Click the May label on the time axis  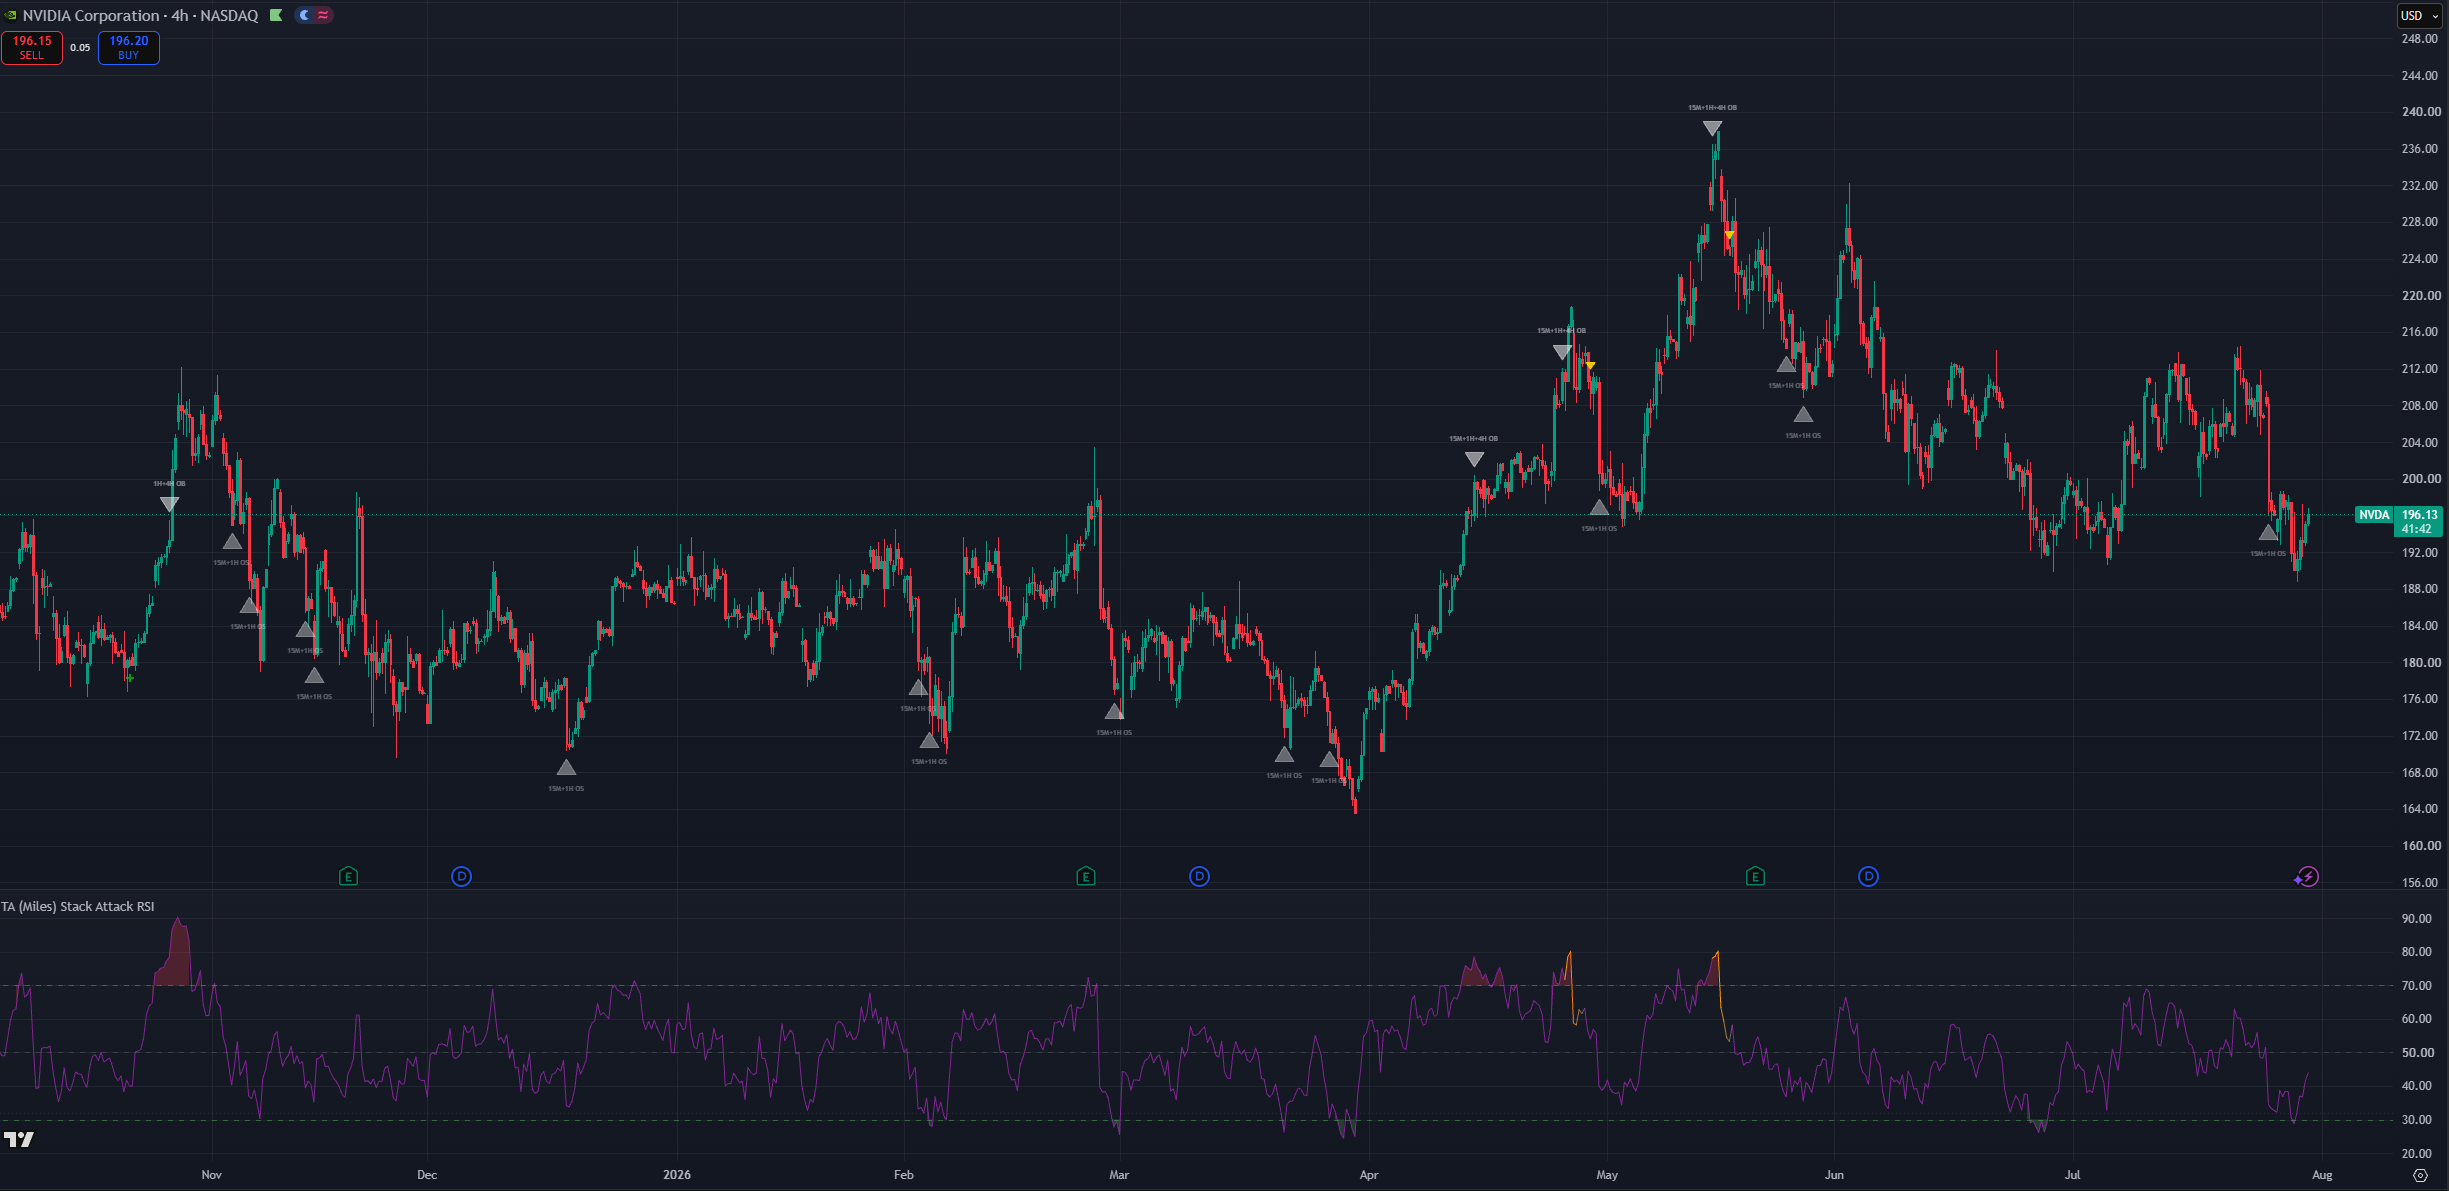pyautogui.click(x=1607, y=1175)
